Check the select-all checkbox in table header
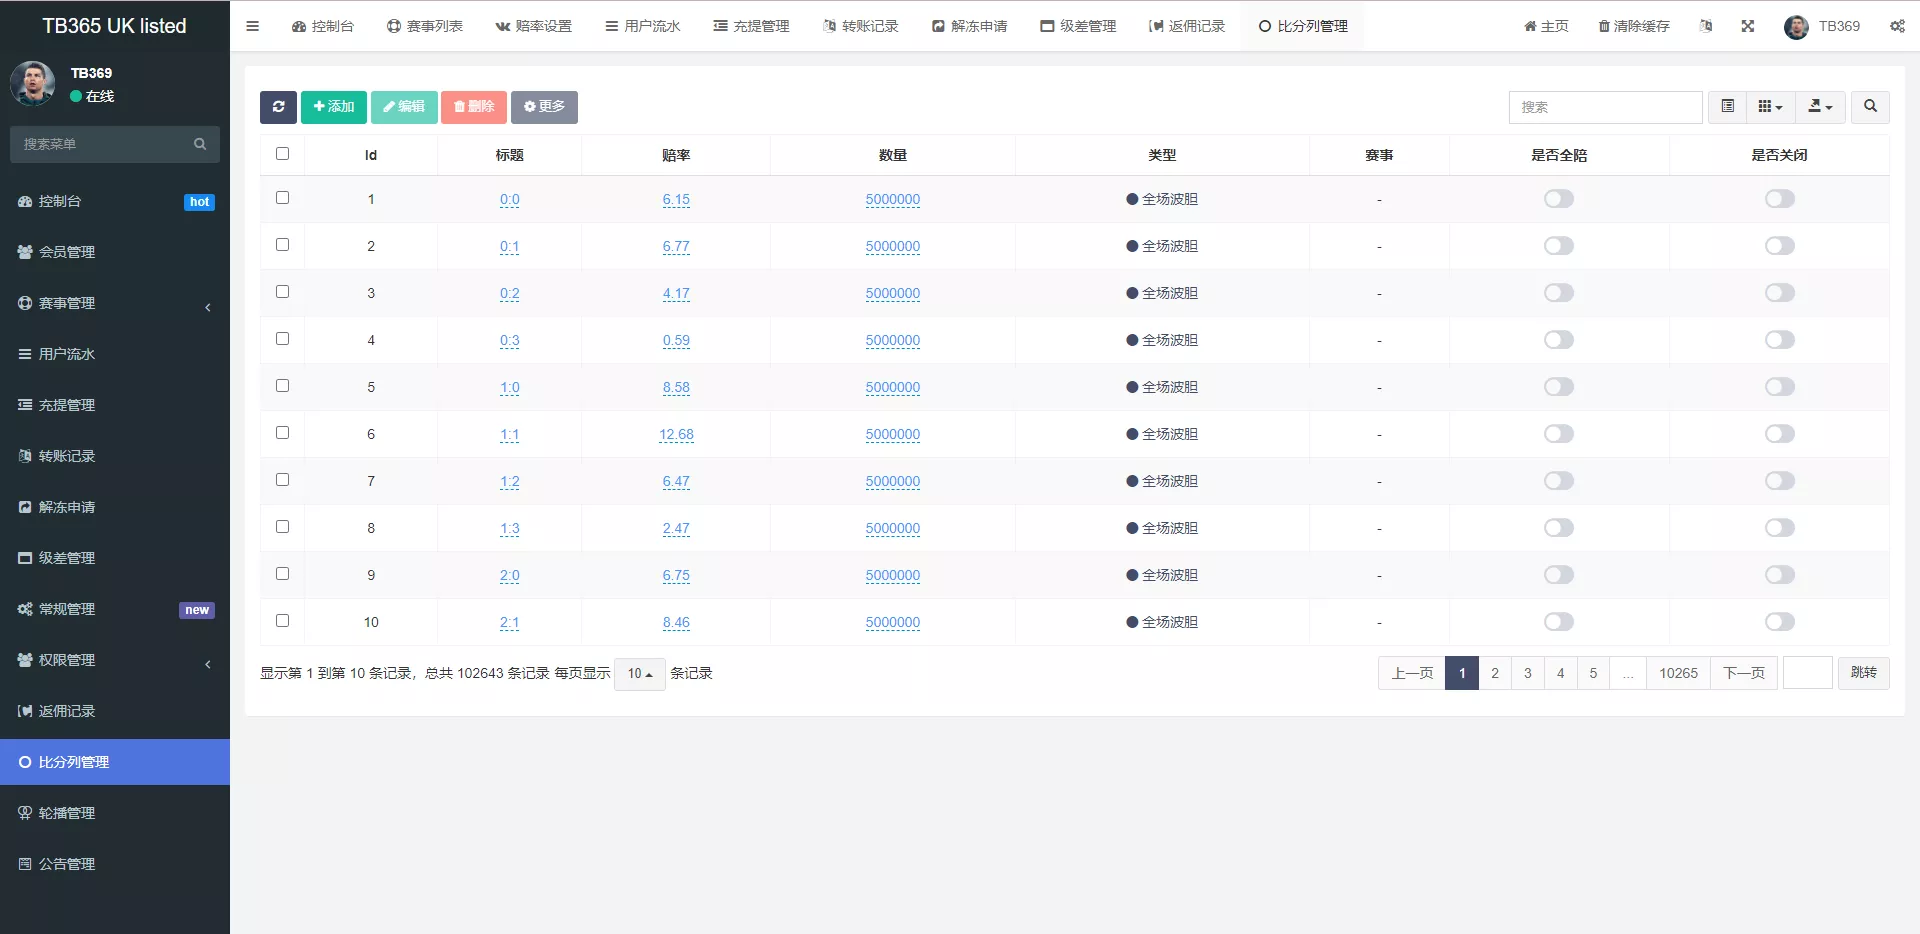This screenshot has width=1920, height=934. coord(282,154)
